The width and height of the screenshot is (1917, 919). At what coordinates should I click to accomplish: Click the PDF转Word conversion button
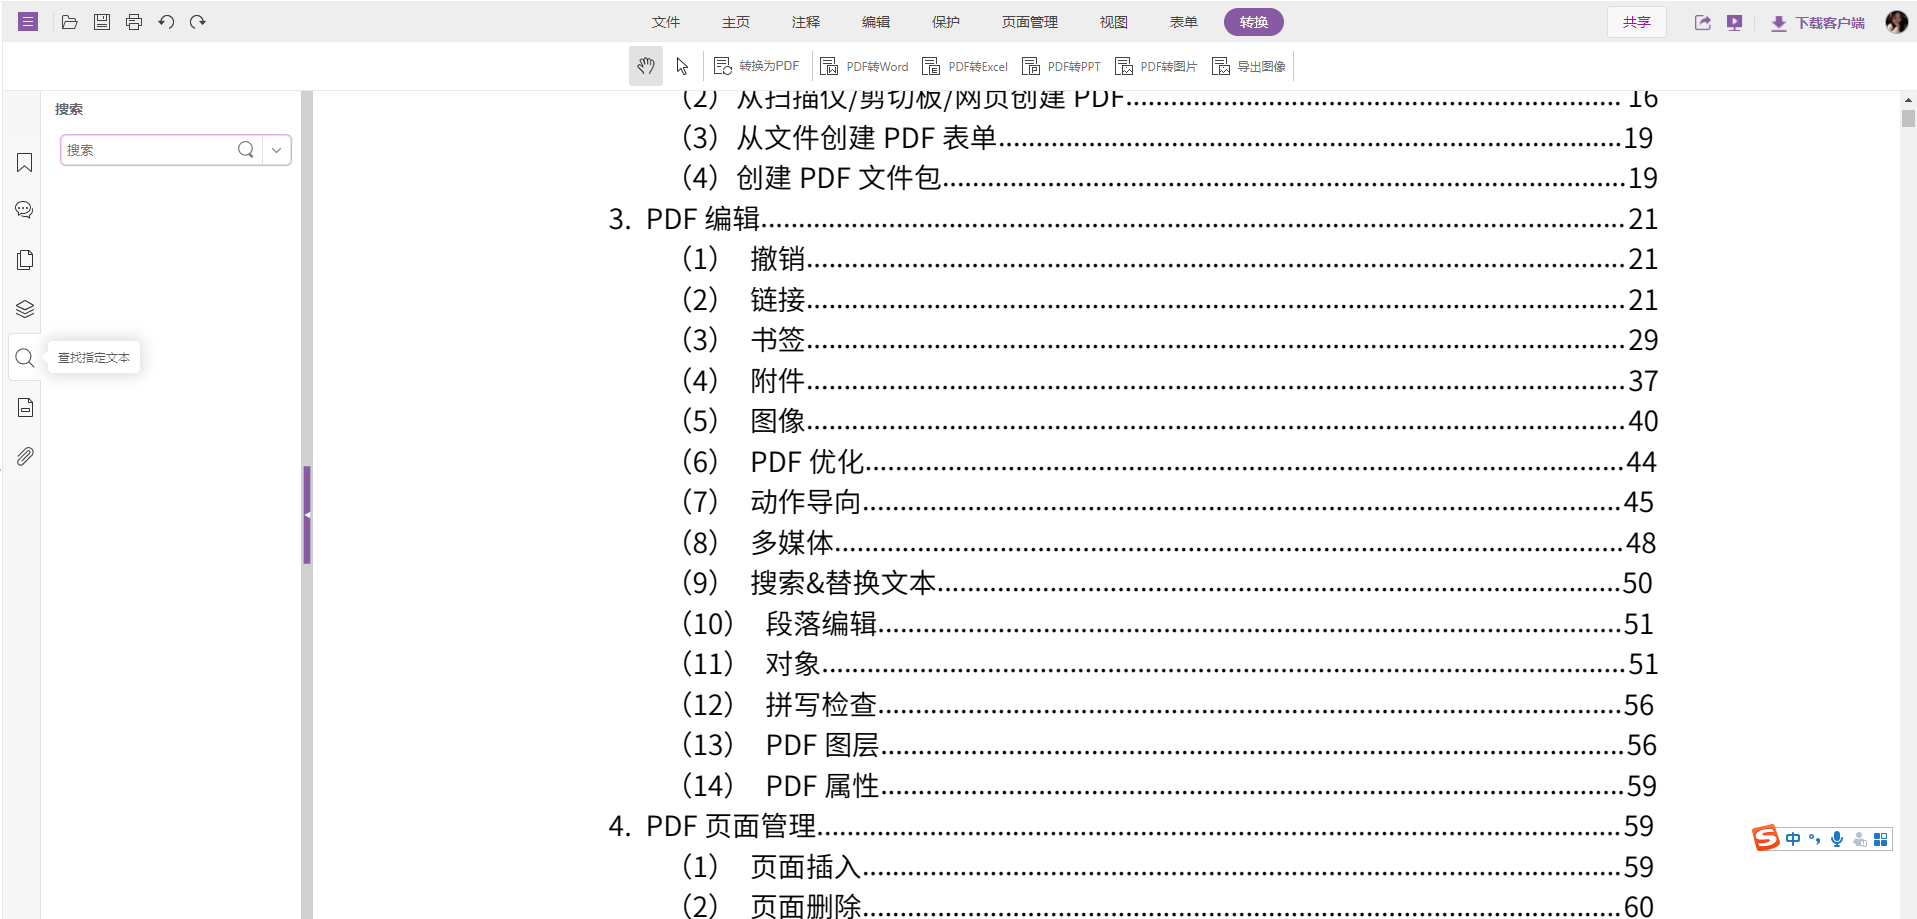[x=864, y=66]
